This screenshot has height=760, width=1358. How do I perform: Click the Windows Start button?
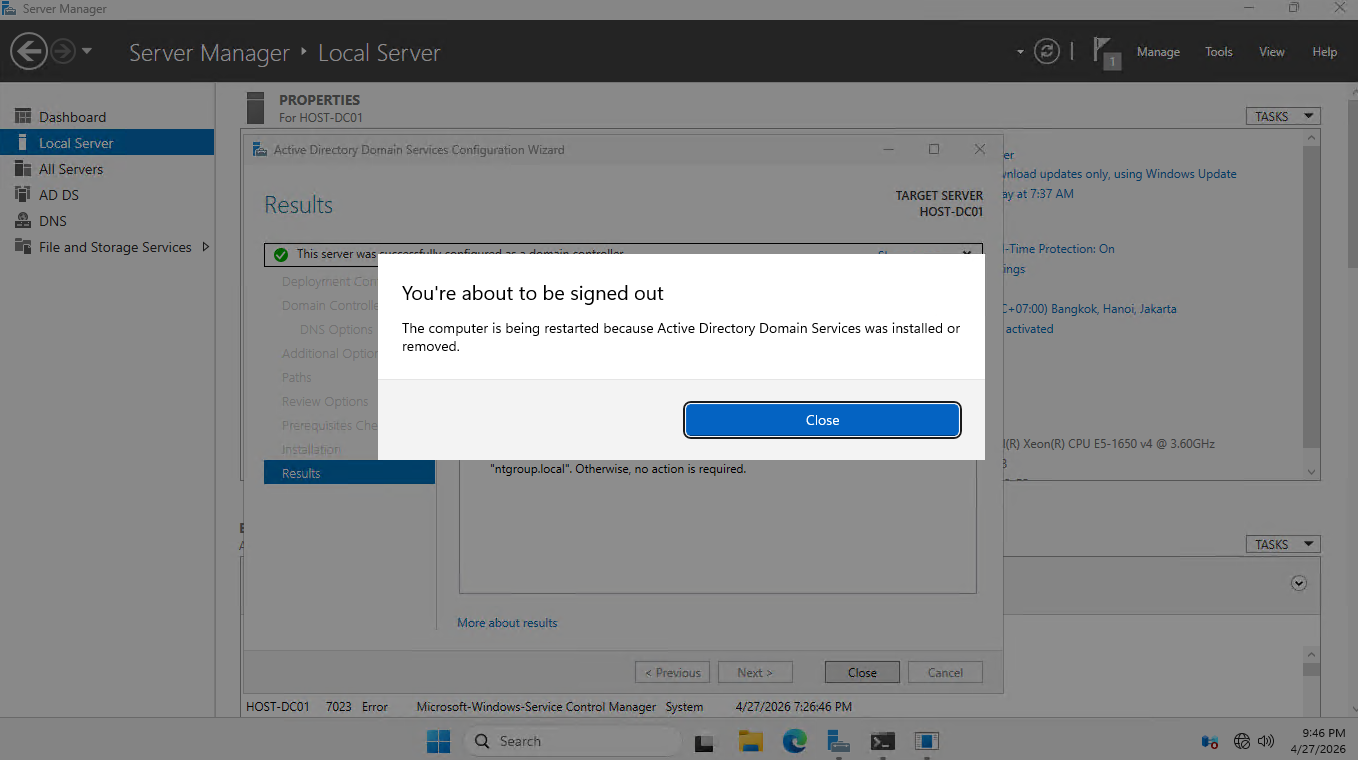[x=438, y=741]
